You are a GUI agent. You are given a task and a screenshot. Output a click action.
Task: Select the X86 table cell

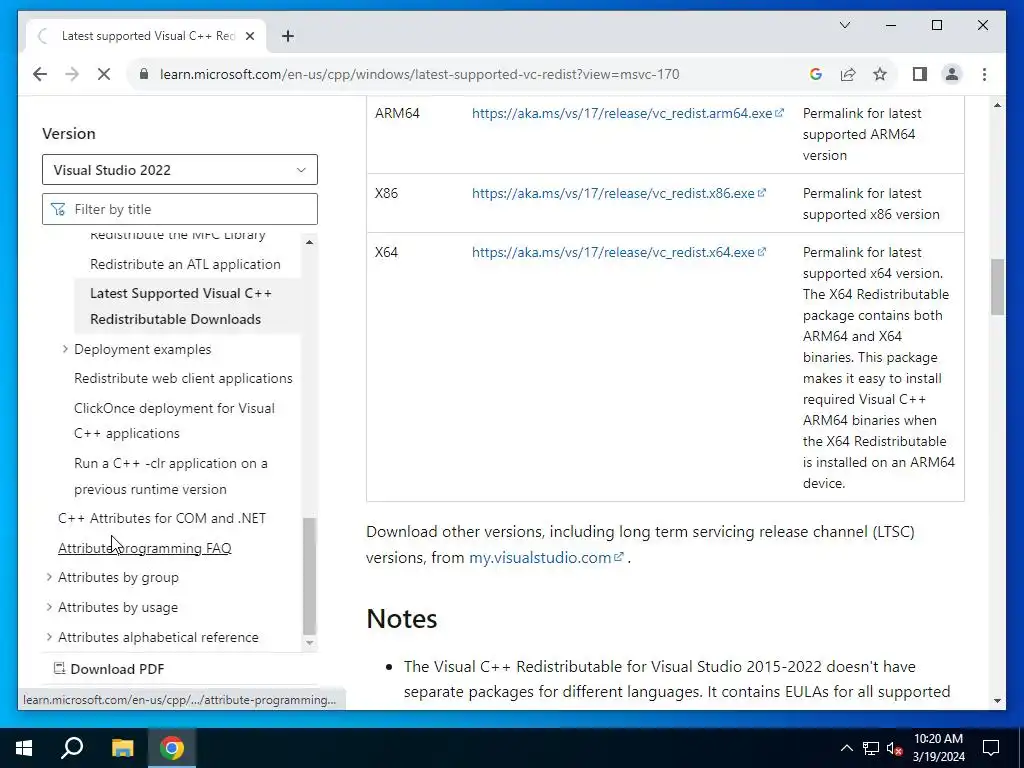point(386,193)
